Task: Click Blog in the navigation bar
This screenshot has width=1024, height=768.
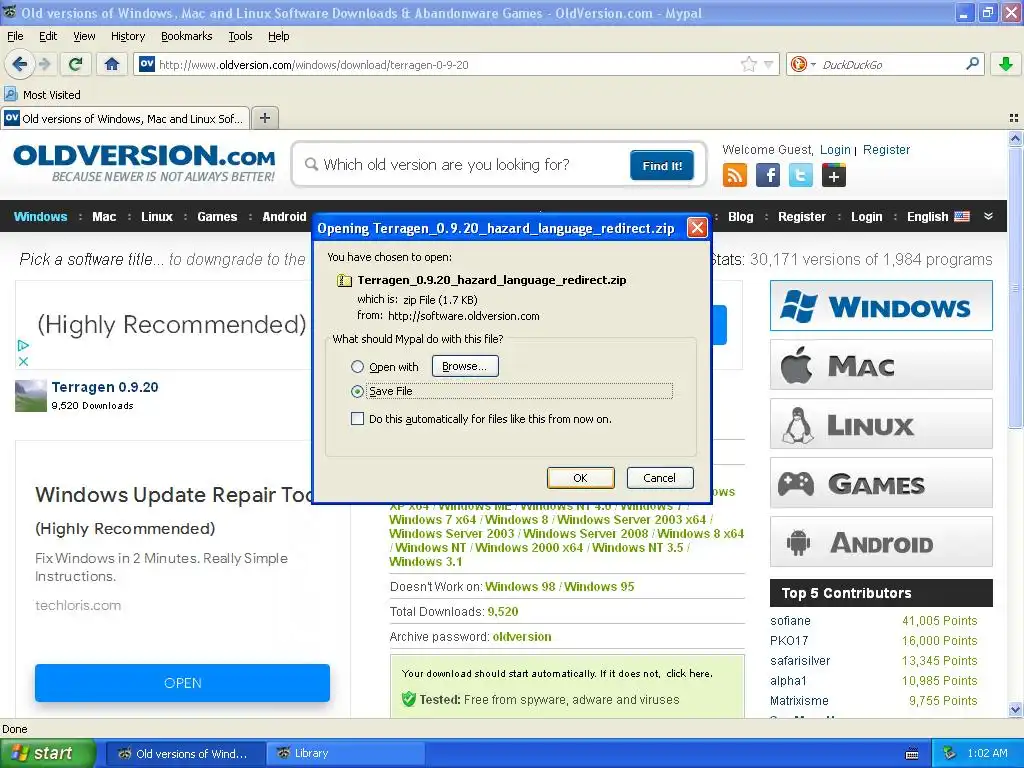Action: (741, 216)
